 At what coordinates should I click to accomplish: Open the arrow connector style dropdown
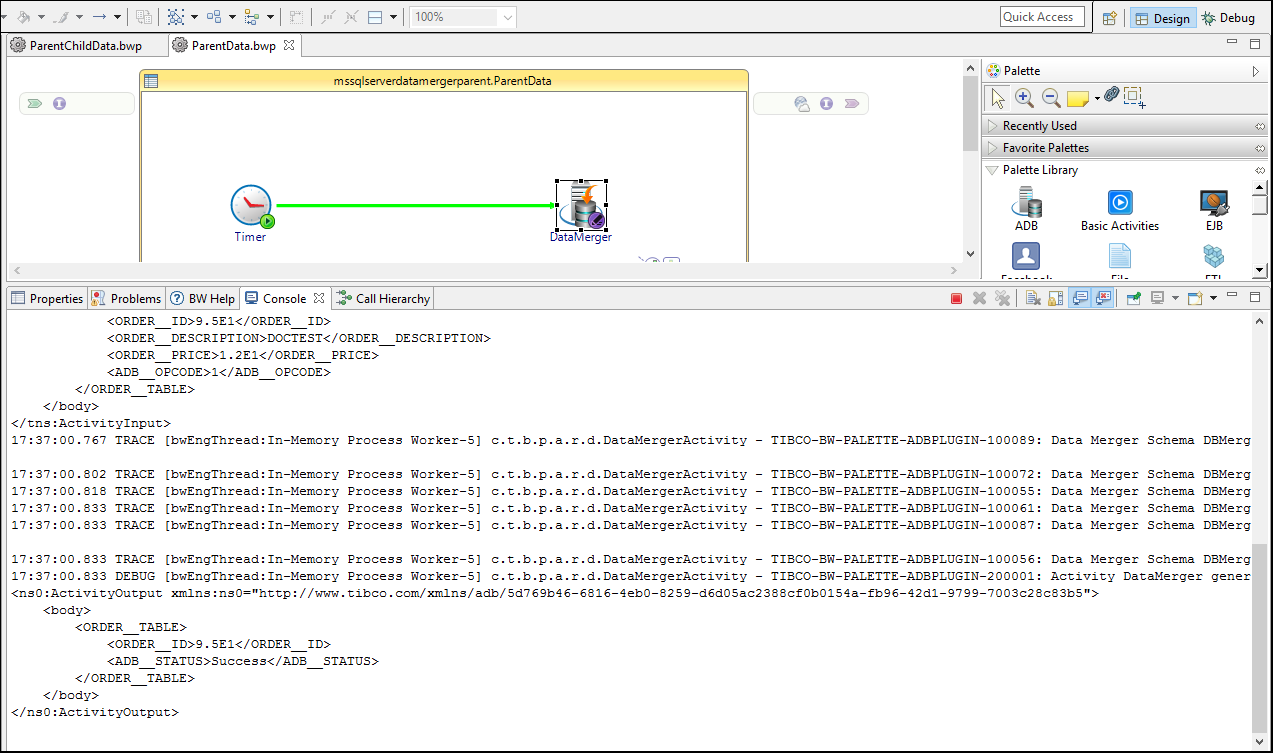coord(118,17)
